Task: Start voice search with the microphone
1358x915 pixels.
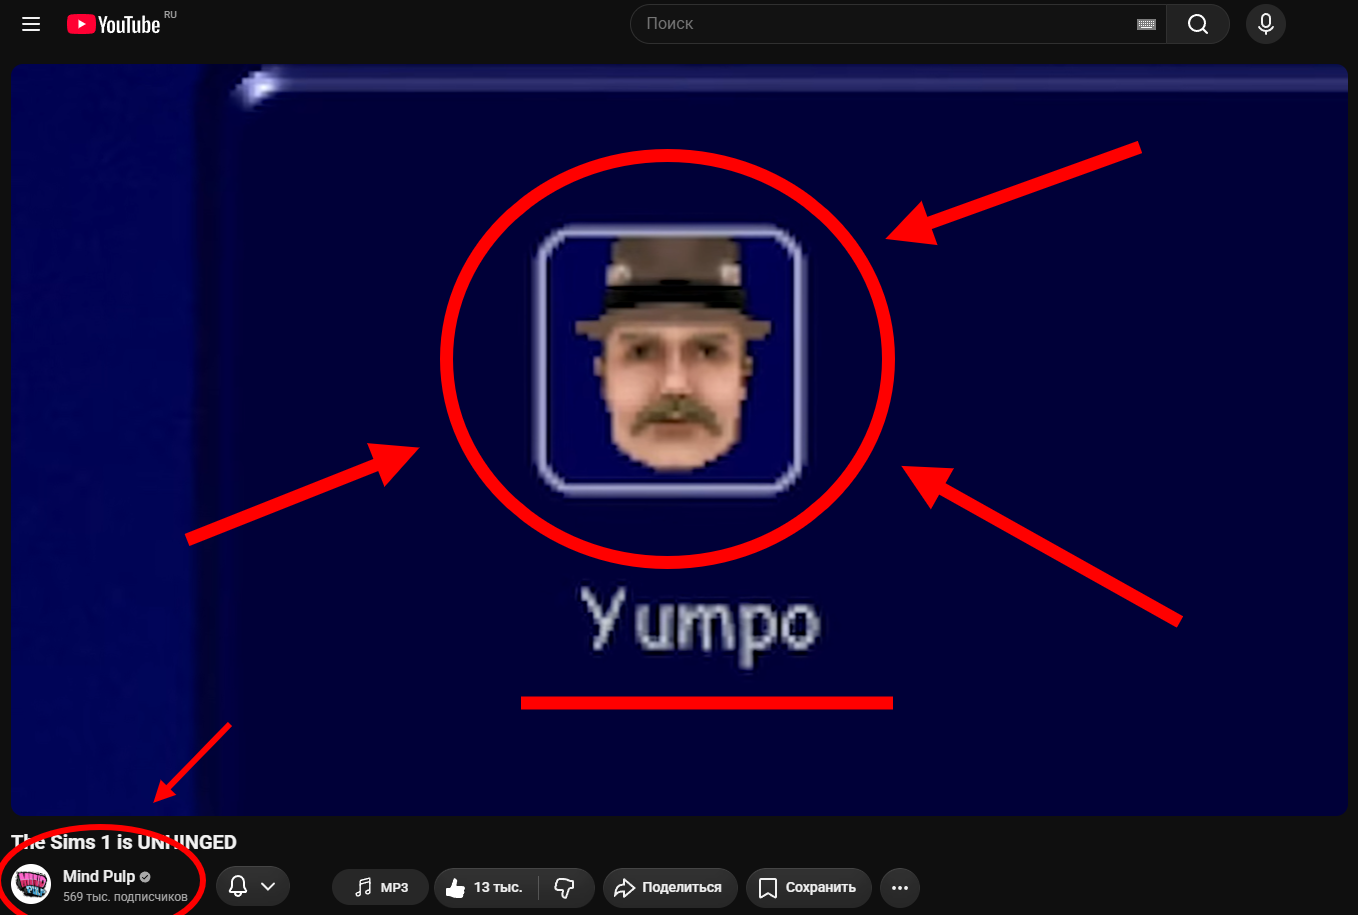Action: click(1266, 24)
